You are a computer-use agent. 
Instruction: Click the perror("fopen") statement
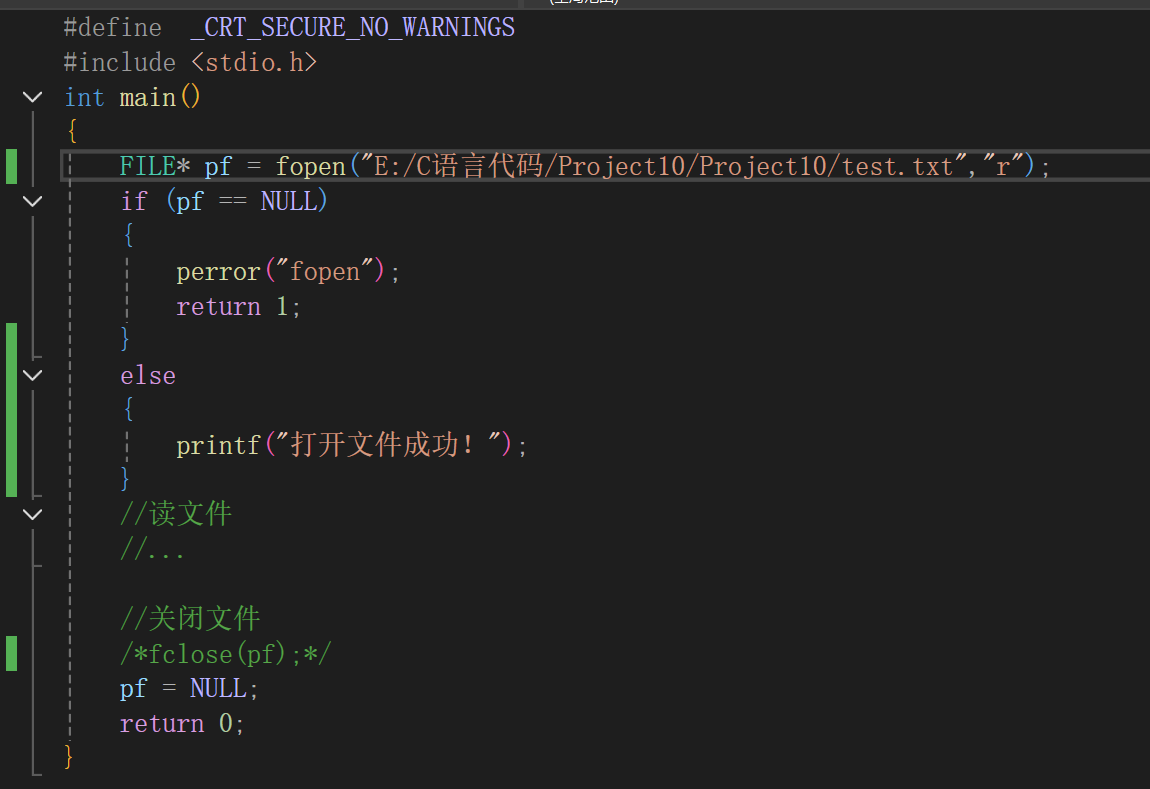pos(288,272)
